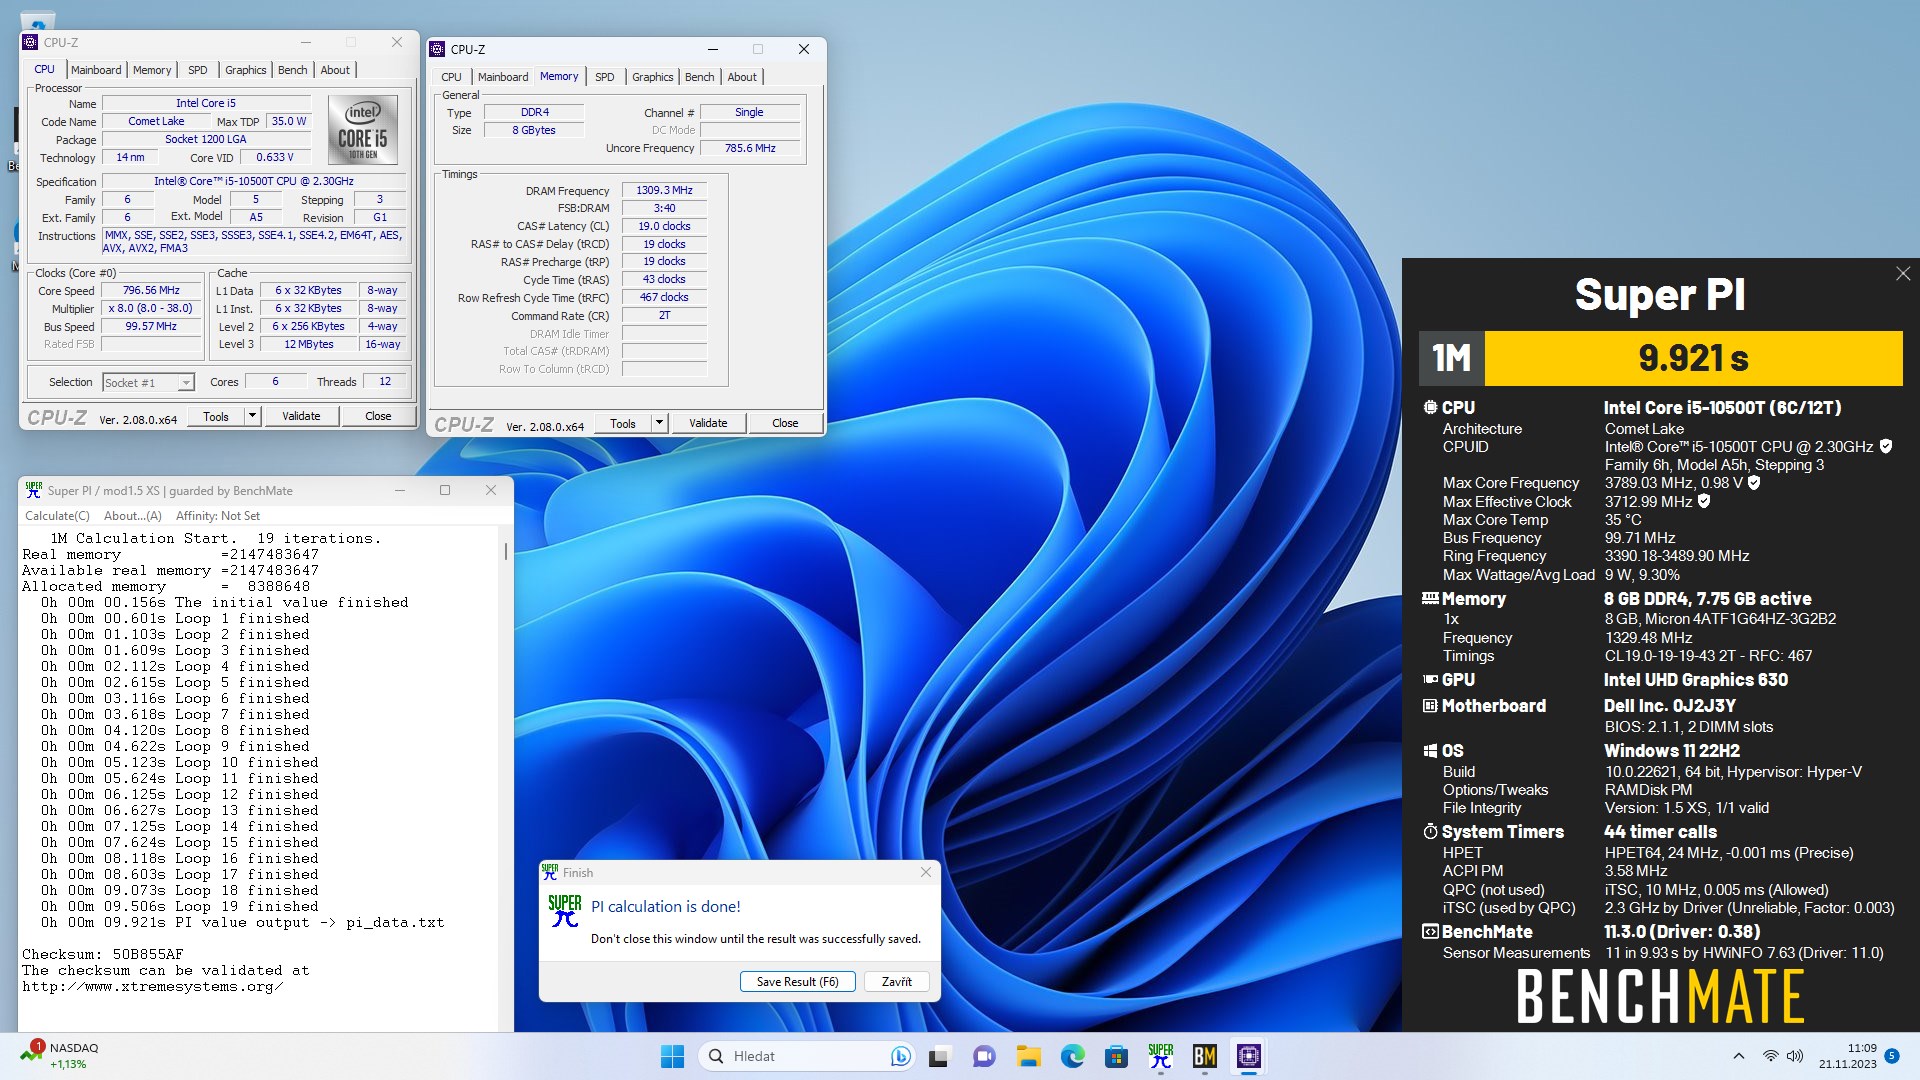Click Close button in first CPU-Z window

coord(378,416)
